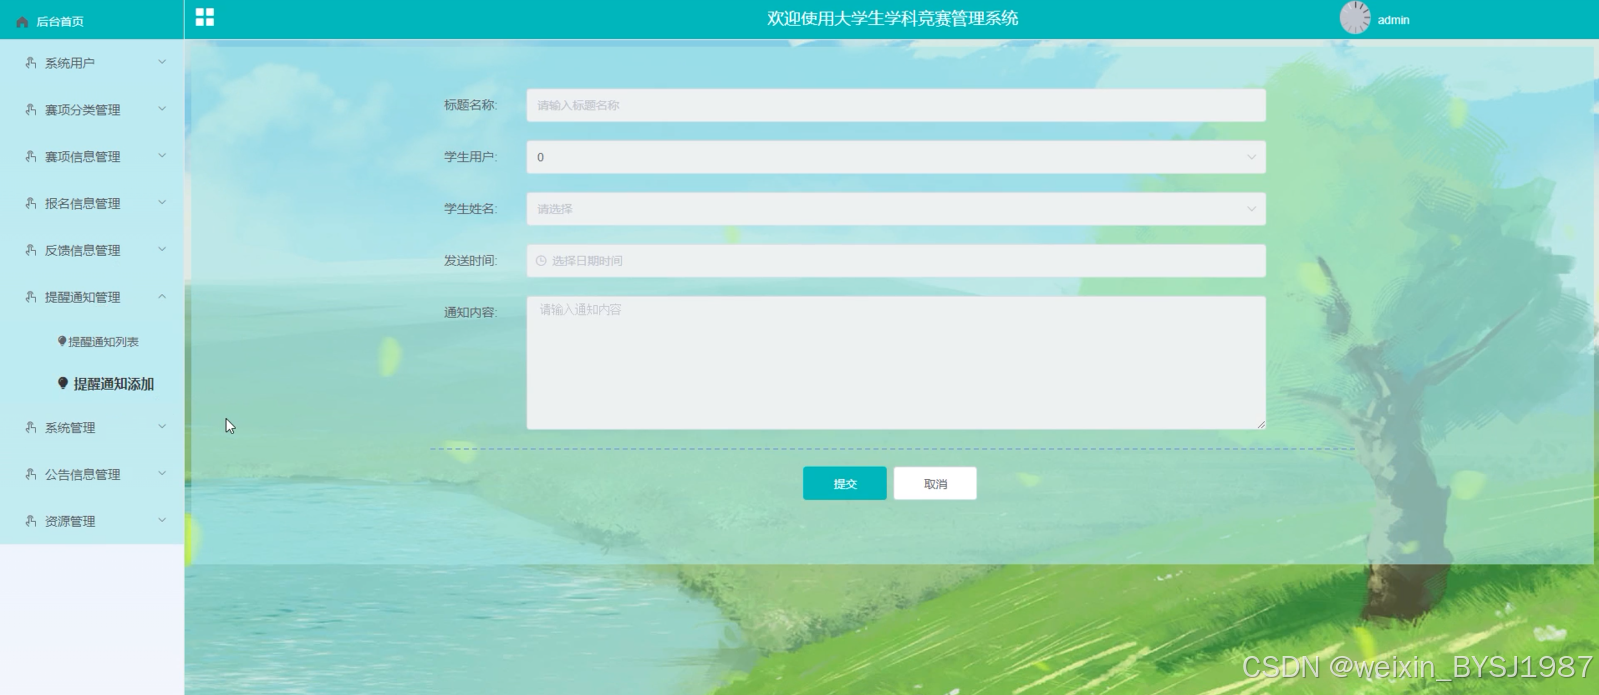The image size is (1599, 695).
Task: Open the 报名信息管理 menu label
Action: 82,204
